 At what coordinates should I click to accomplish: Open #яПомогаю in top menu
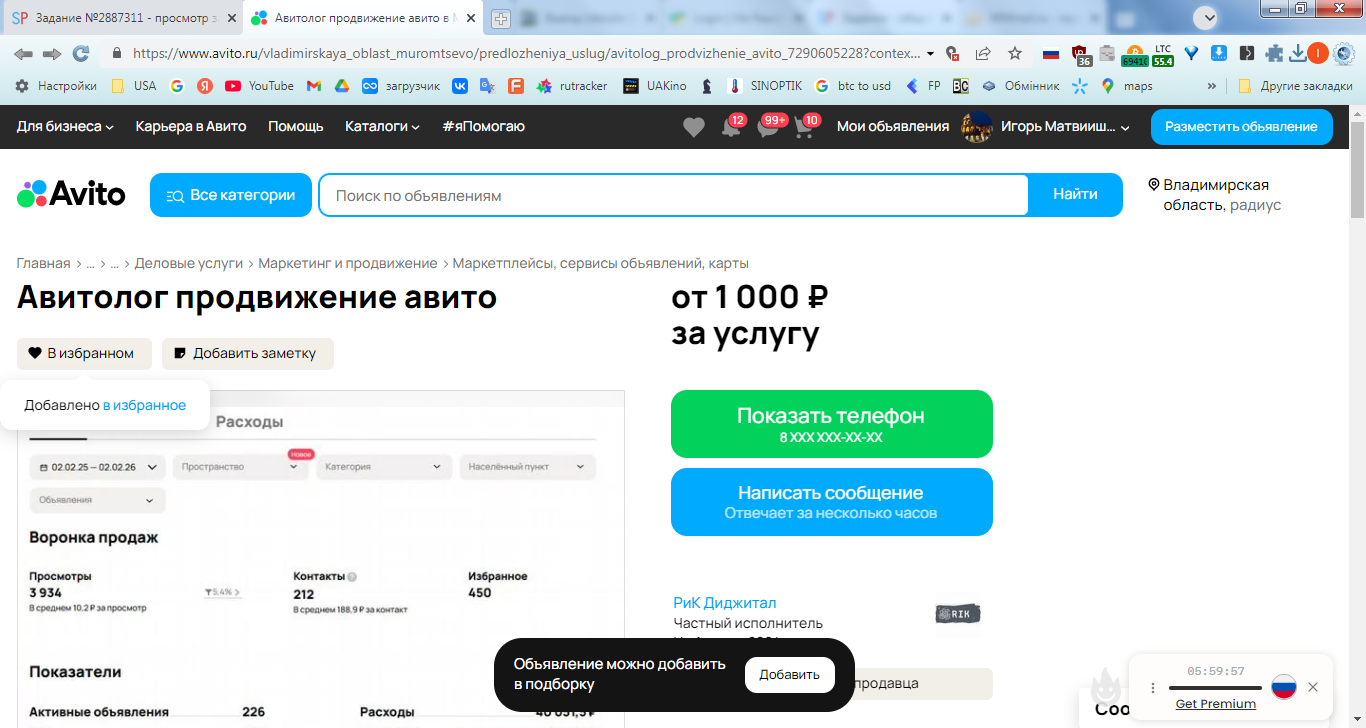point(483,126)
